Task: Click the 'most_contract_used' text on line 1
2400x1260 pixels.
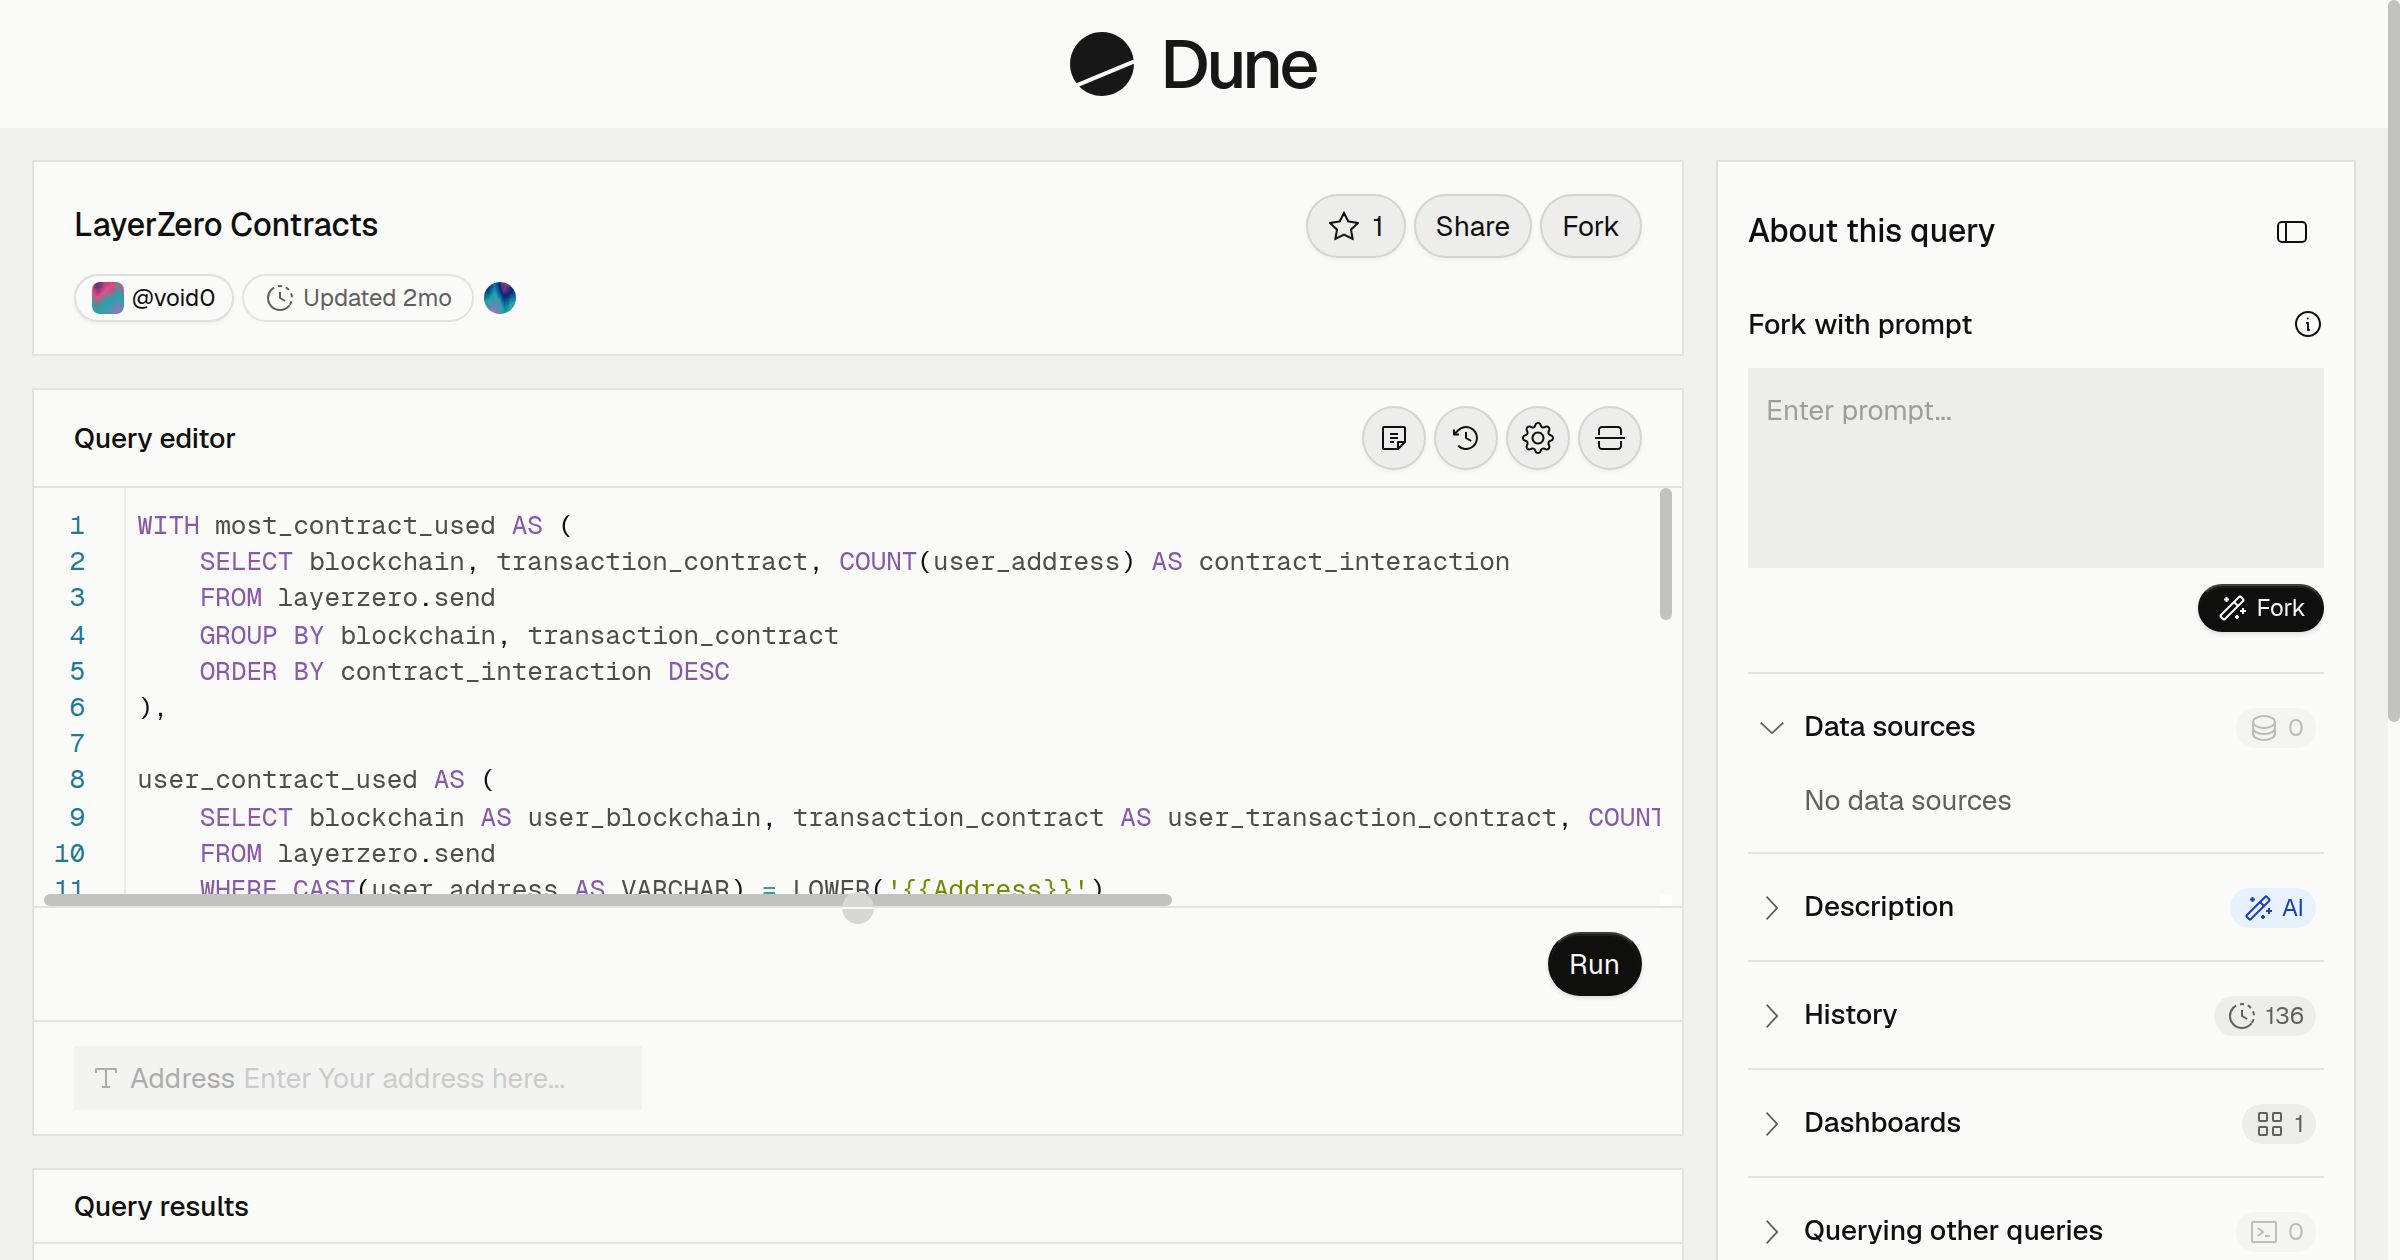Action: (355, 526)
